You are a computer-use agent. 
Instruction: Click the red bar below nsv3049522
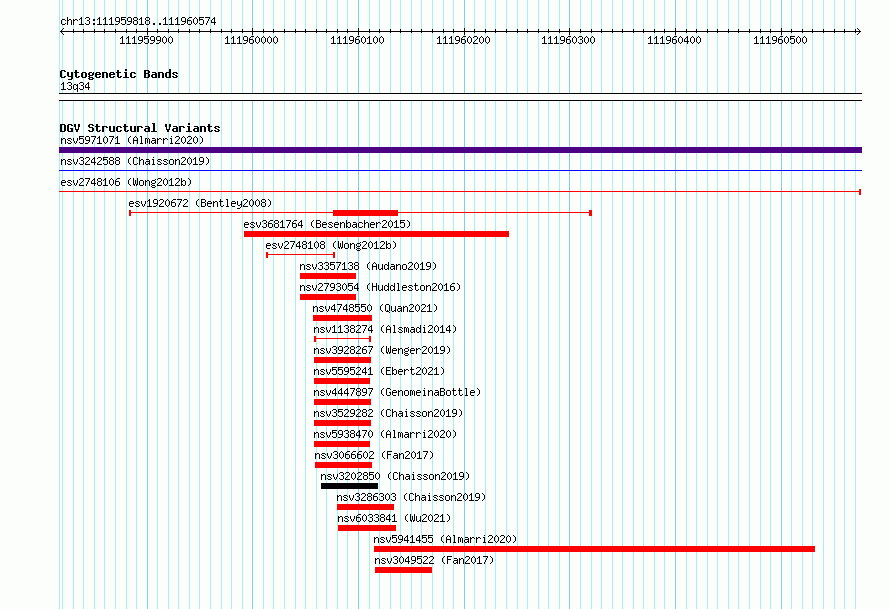404,570
